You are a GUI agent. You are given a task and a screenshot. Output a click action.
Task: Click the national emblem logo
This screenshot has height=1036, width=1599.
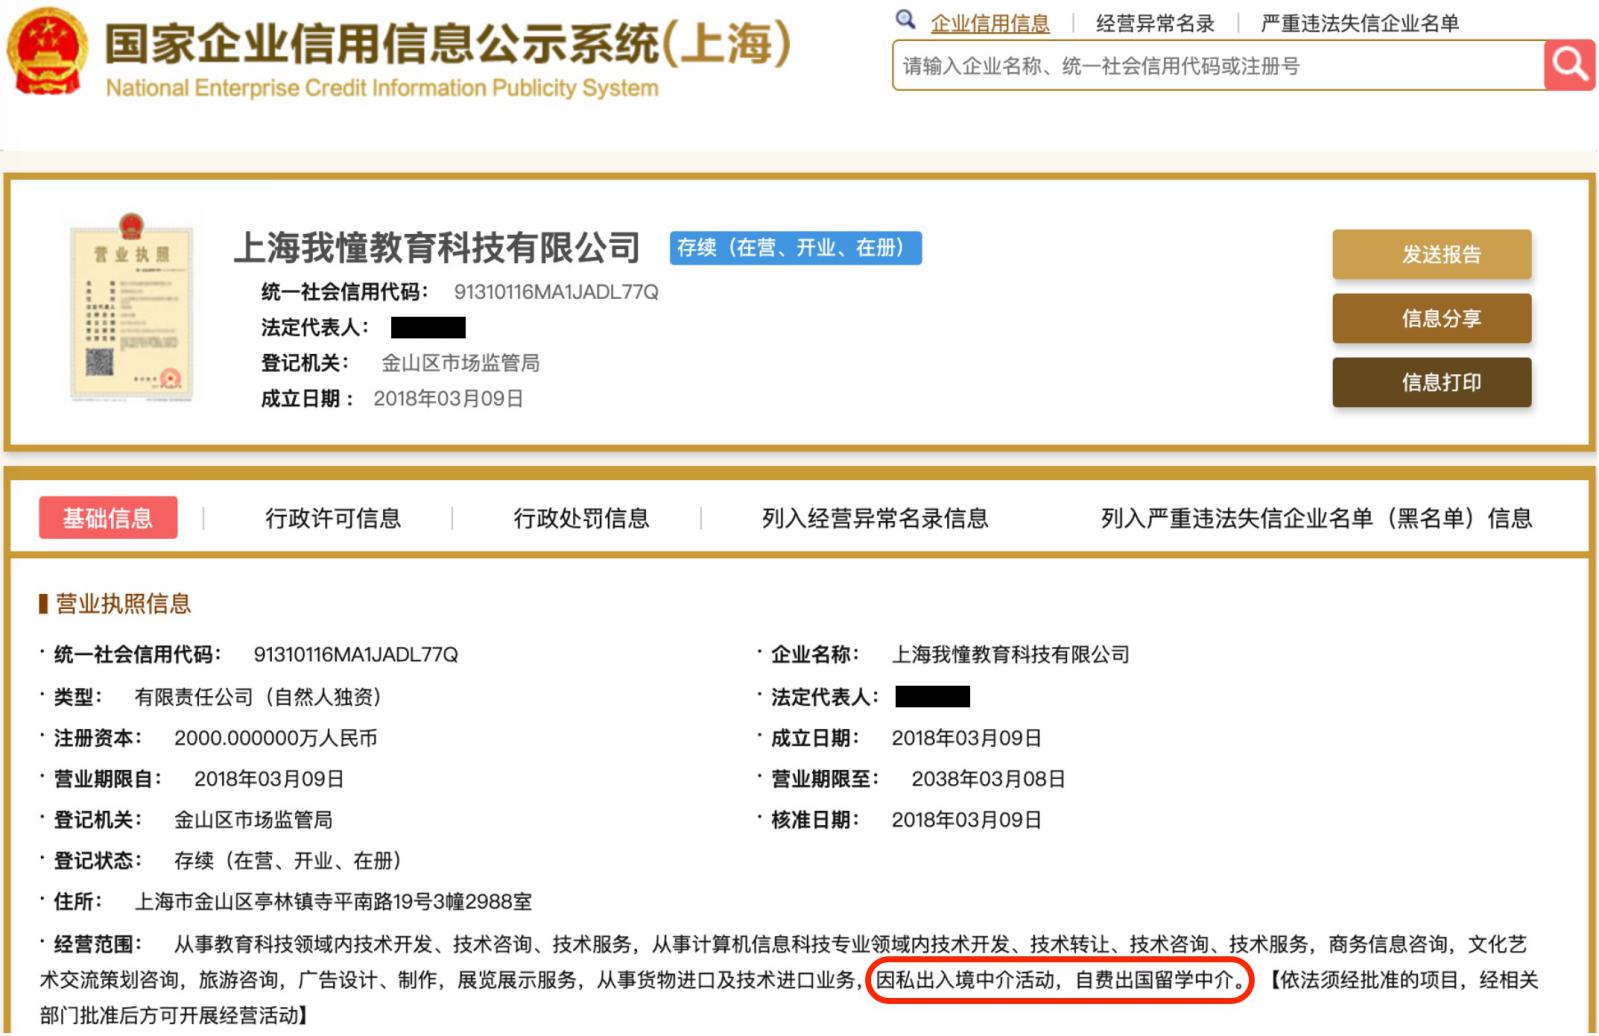click(x=48, y=50)
